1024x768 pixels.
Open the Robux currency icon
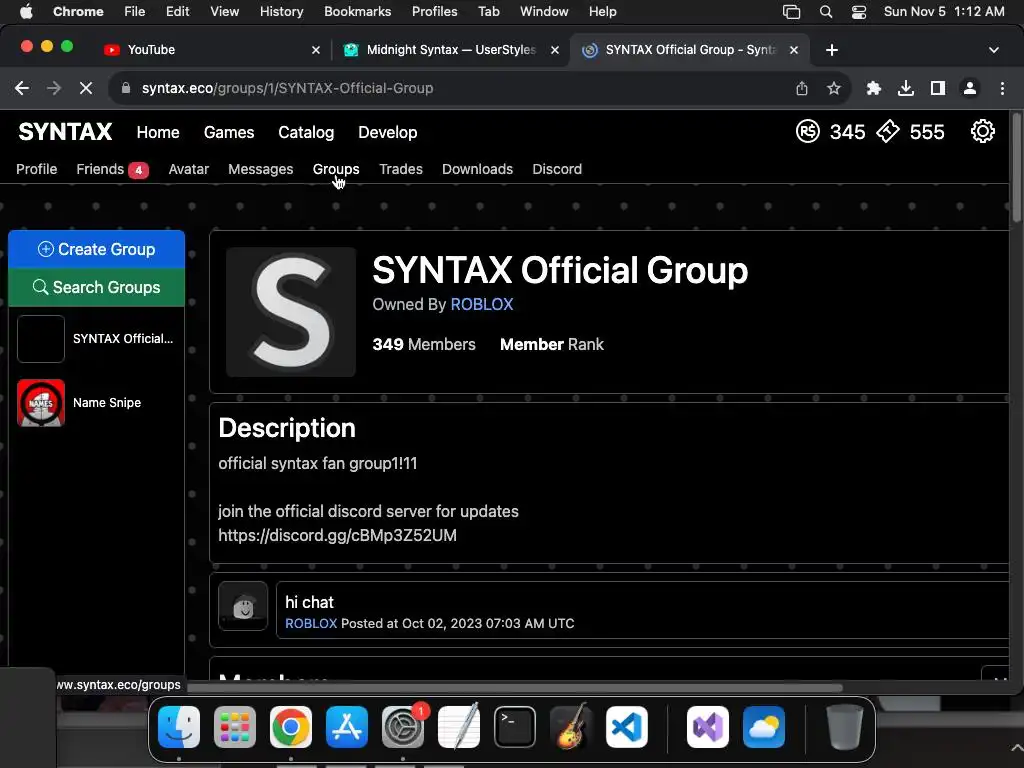click(x=808, y=132)
